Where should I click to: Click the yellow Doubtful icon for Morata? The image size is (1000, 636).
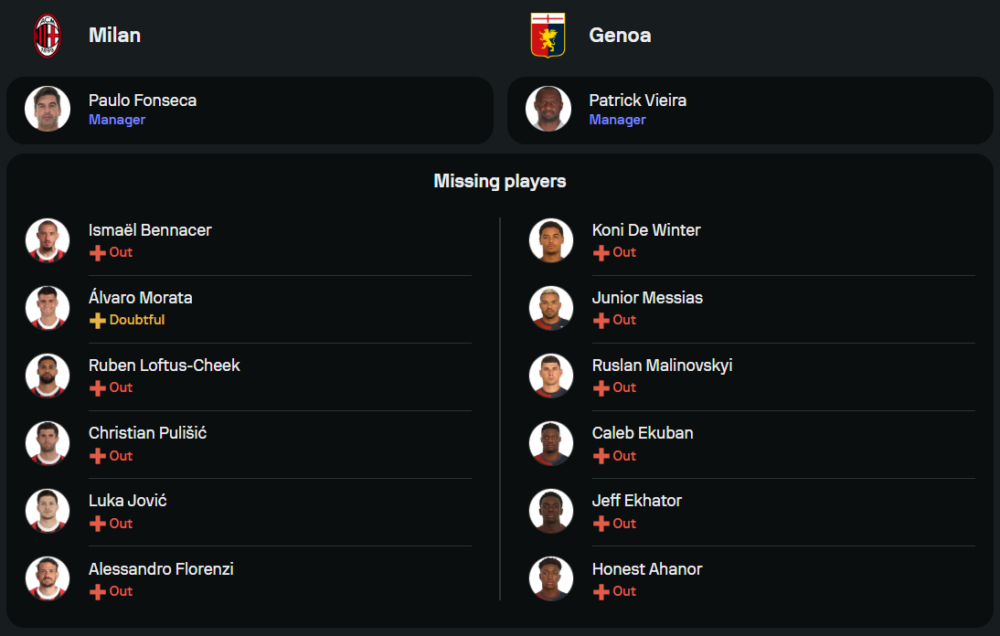97,321
